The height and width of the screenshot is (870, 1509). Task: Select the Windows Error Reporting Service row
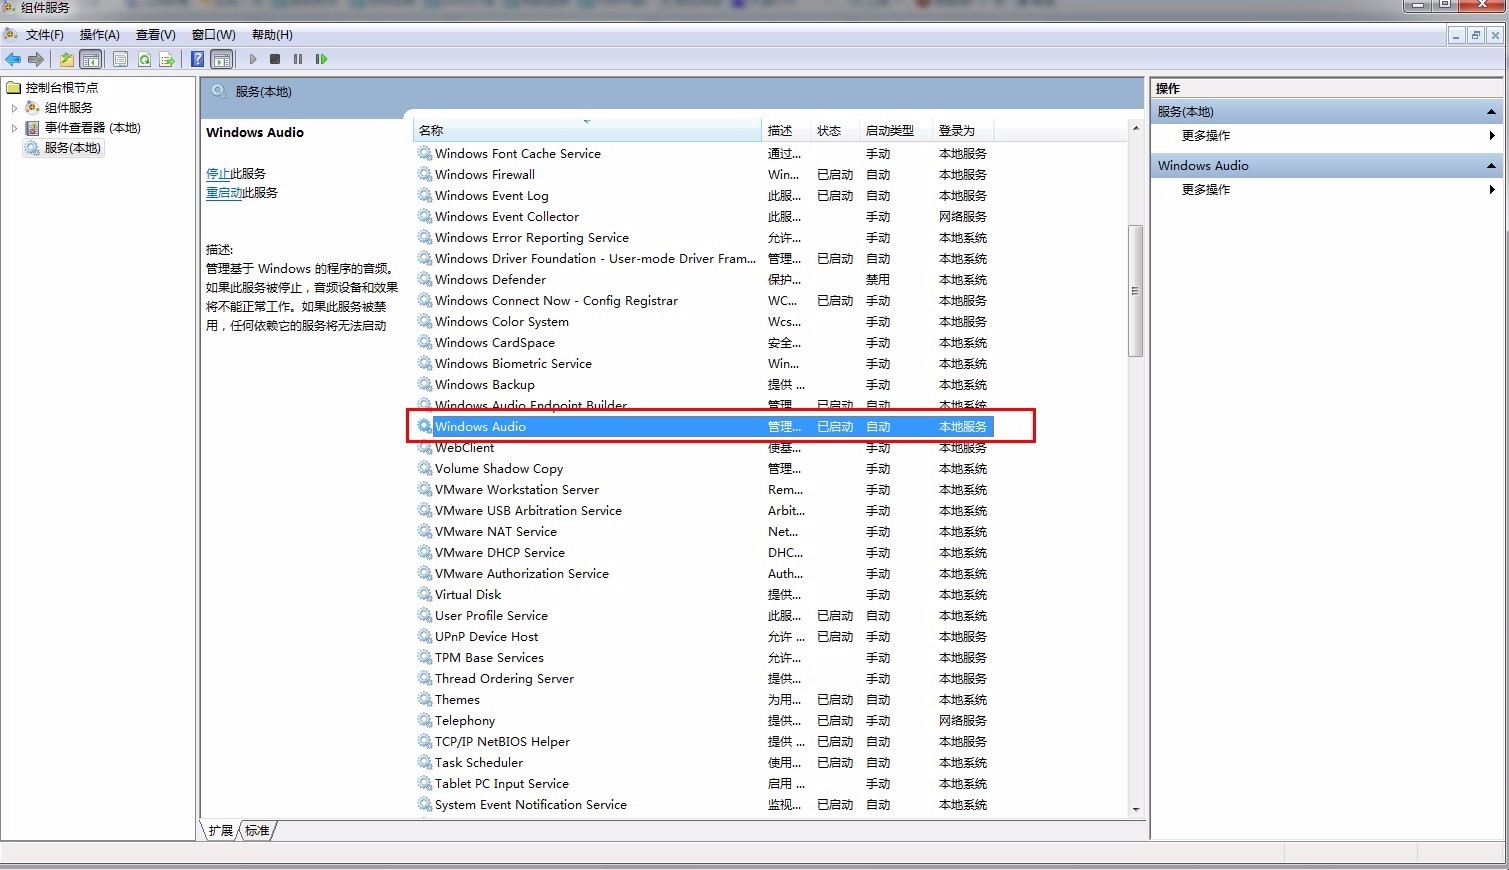coord(703,237)
